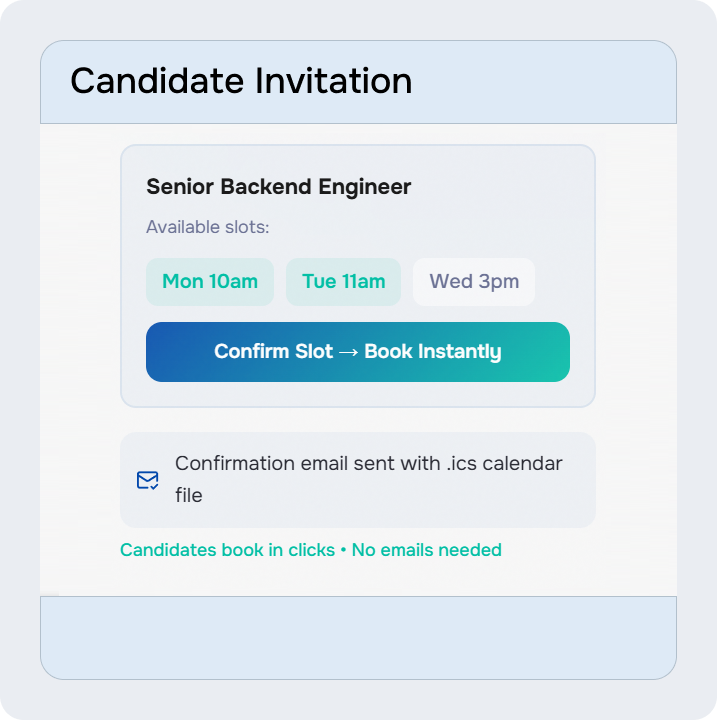The height and width of the screenshot is (720, 717).
Task: Click the Available slots label
Action: click(208, 227)
